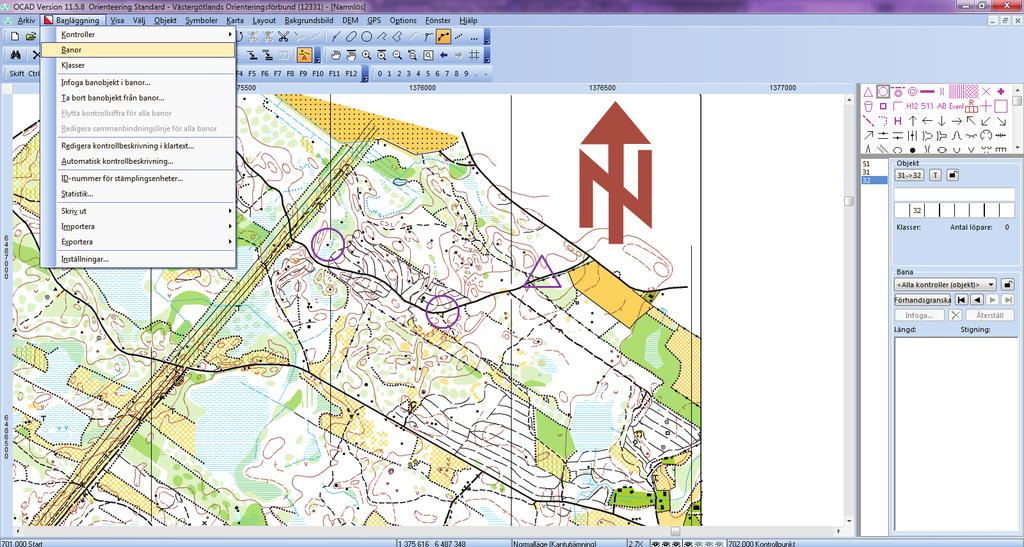1024x547 pixels.
Task: Select the 'H12' class text symbol
Action: [912, 106]
